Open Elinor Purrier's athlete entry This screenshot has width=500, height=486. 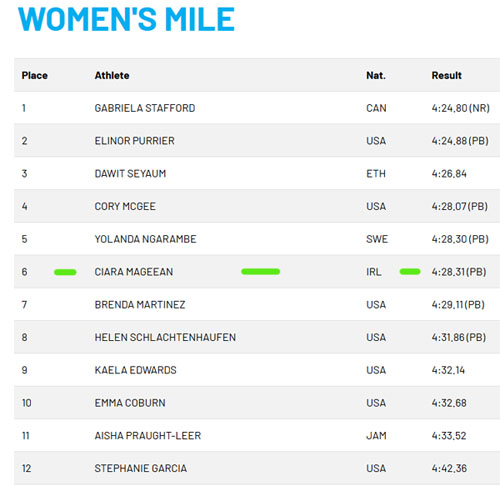pos(135,141)
